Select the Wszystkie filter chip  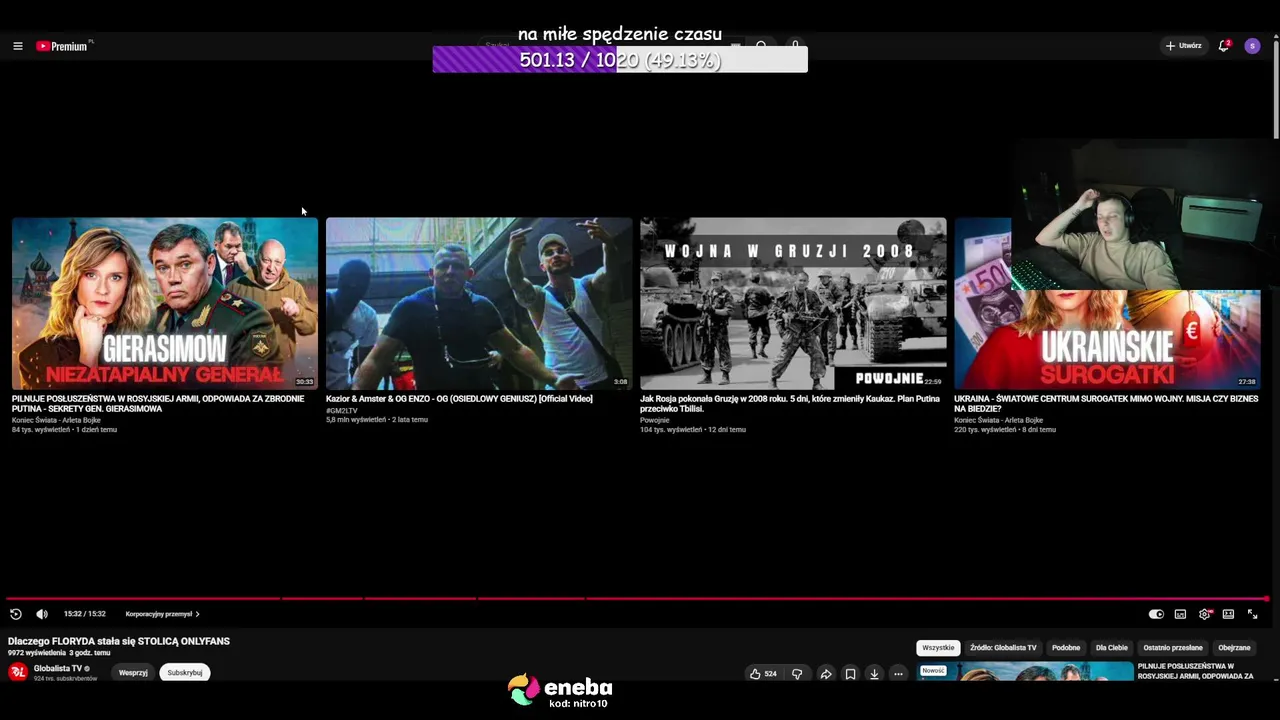[x=938, y=648]
